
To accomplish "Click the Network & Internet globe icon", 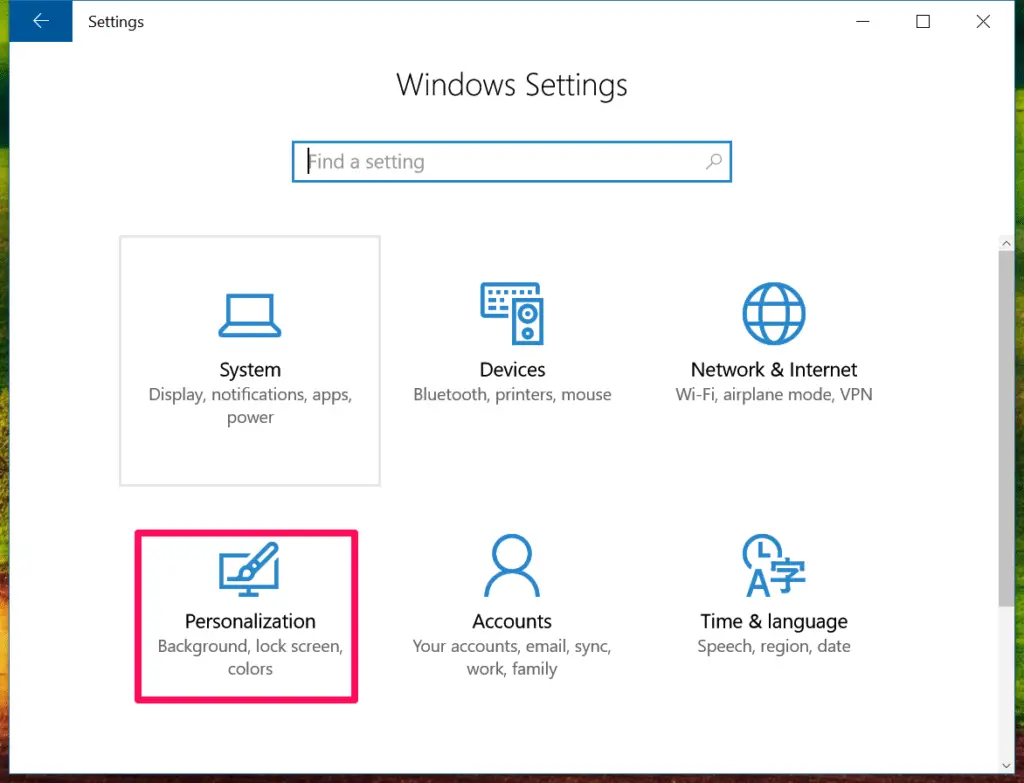I will tap(774, 313).
